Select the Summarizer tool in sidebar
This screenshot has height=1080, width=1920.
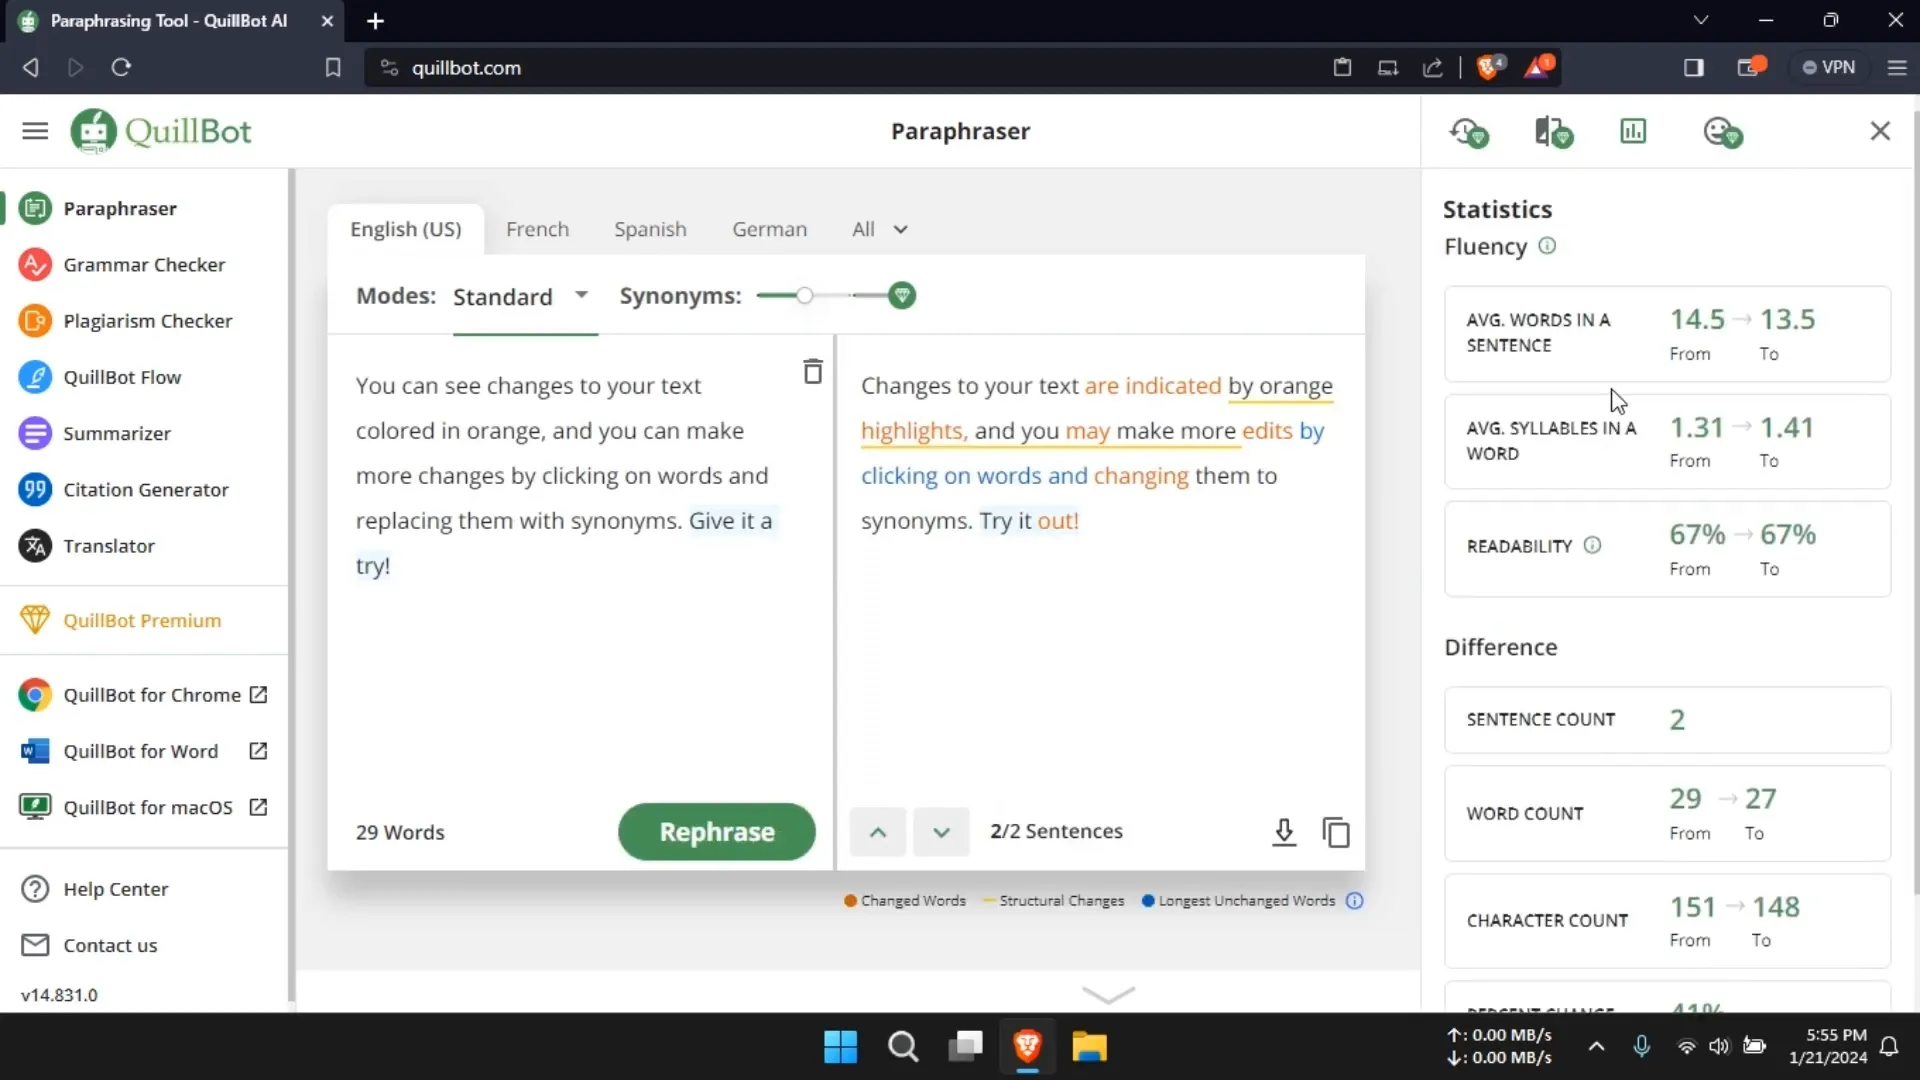116,433
